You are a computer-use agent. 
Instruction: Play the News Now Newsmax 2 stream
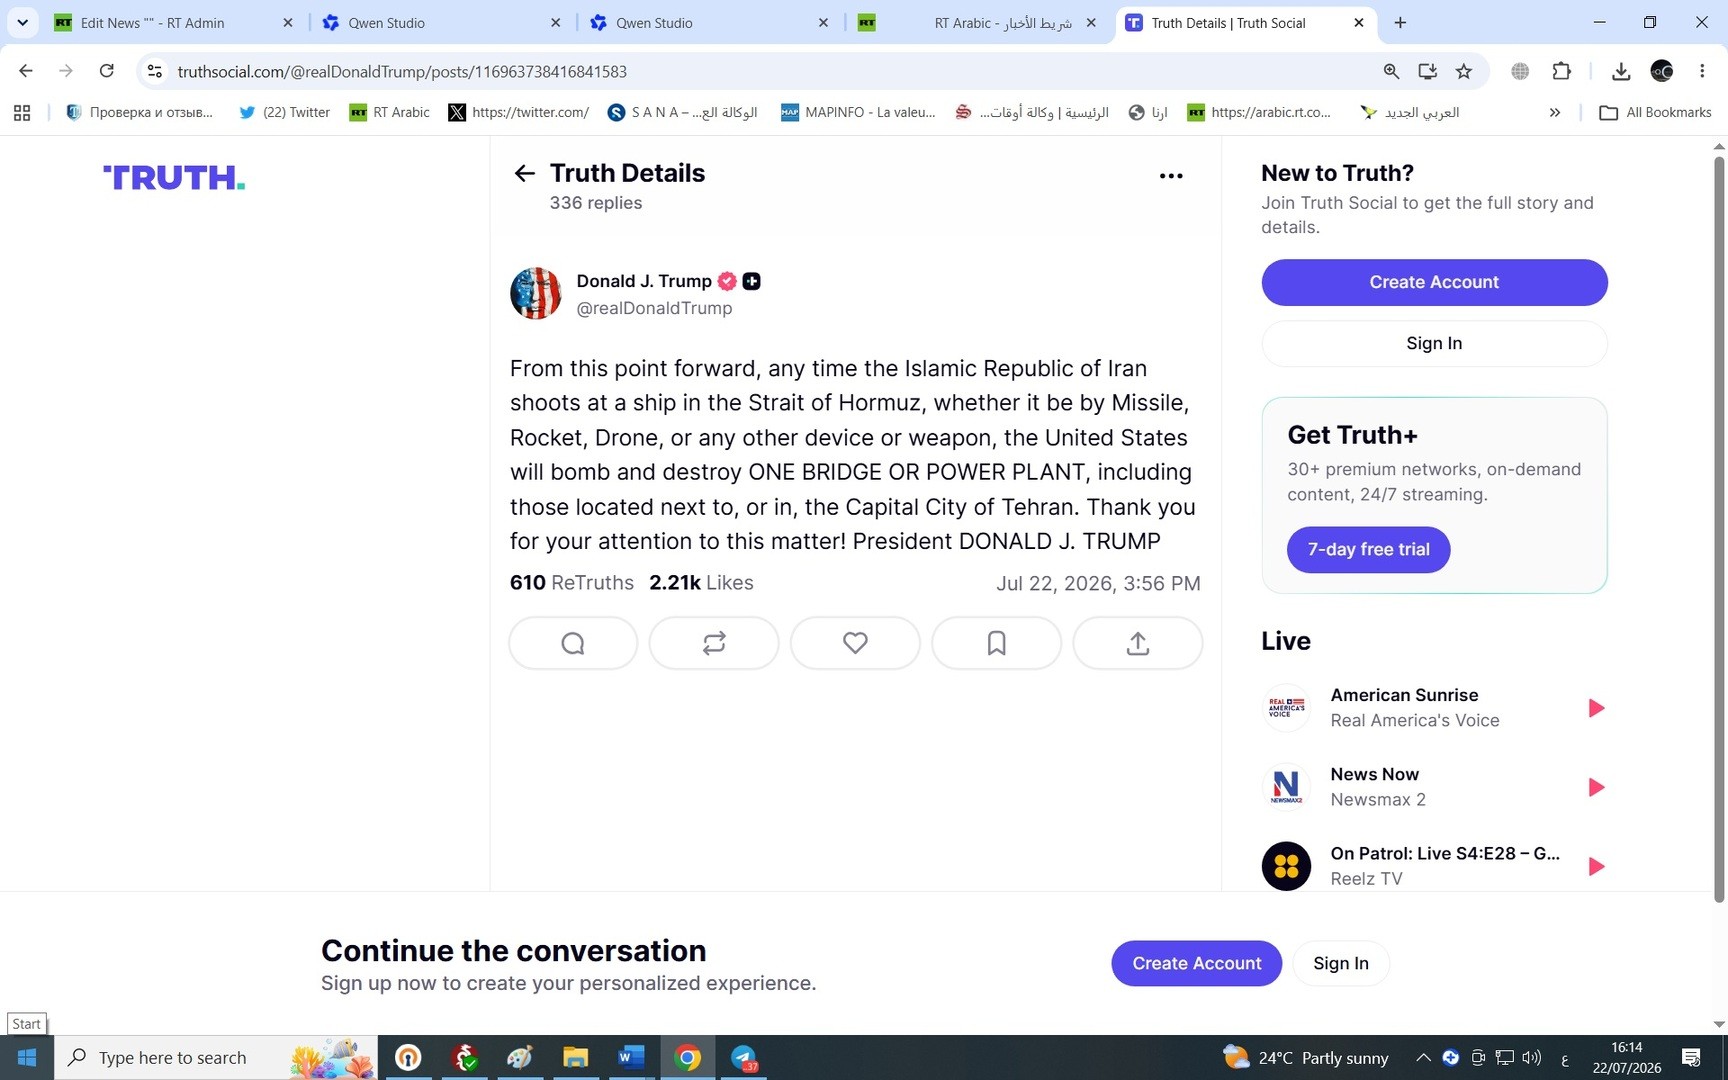(1596, 787)
